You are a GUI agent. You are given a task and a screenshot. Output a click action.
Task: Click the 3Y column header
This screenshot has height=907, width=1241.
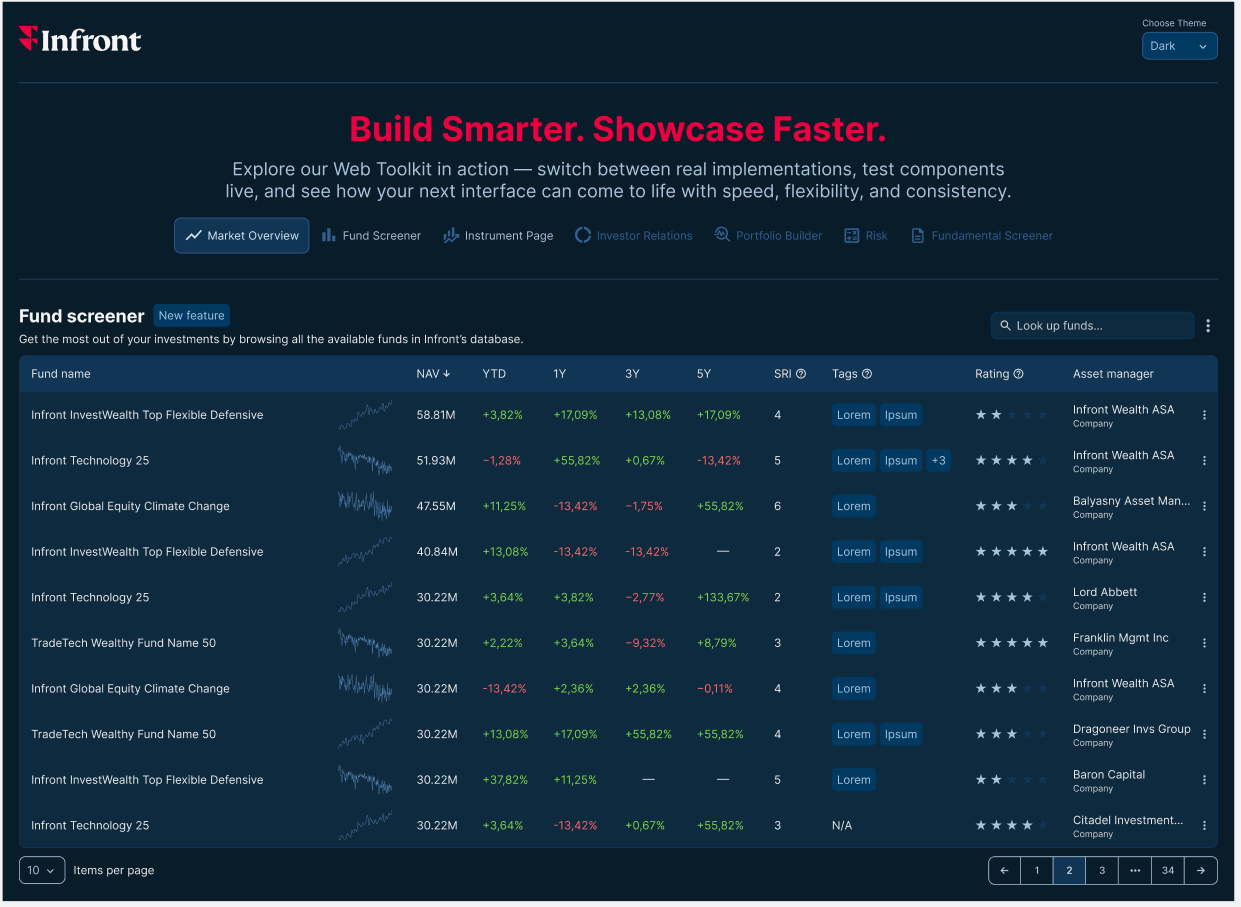click(x=632, y=374)
